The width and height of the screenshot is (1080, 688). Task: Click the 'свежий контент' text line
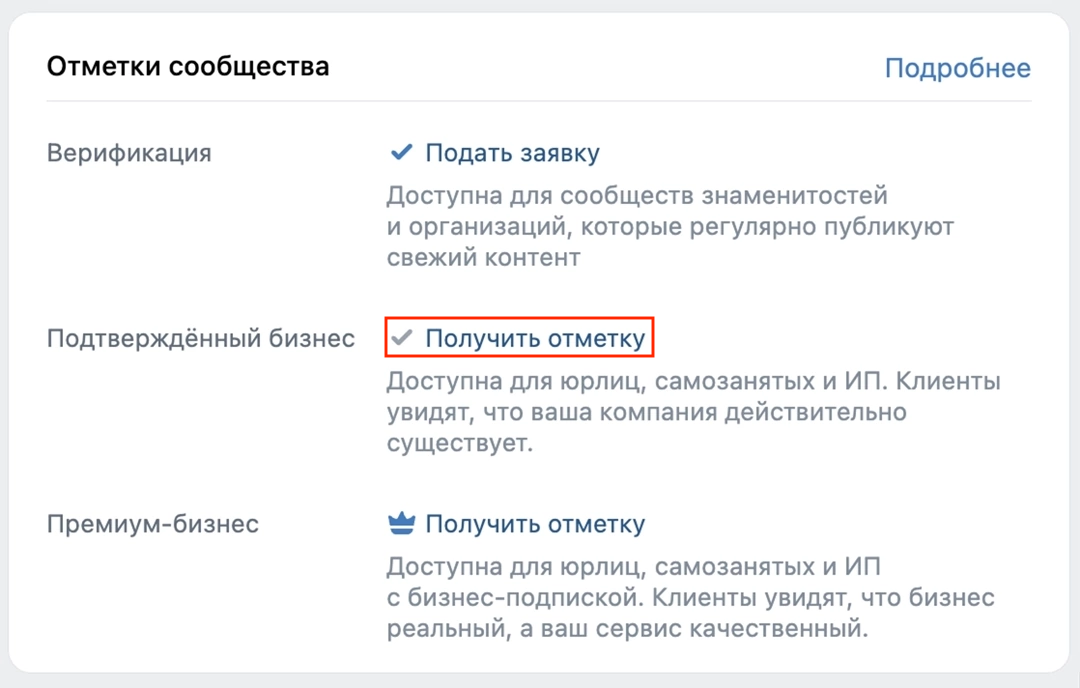point(483,257)
